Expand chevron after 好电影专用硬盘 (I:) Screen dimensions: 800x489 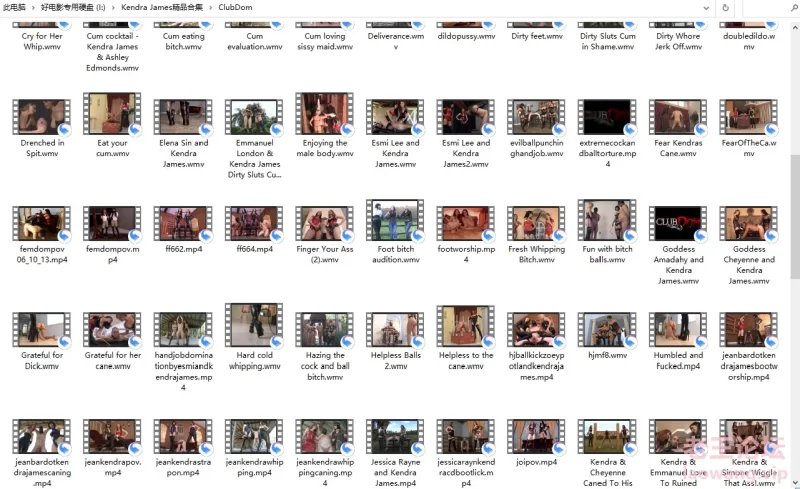113,7
